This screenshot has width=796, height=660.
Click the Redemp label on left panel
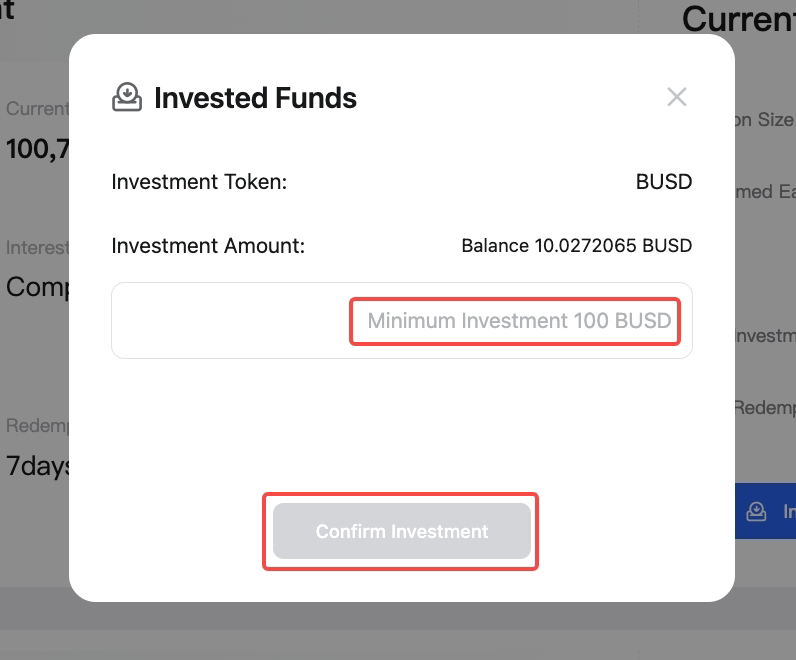(x=36, y=425)
